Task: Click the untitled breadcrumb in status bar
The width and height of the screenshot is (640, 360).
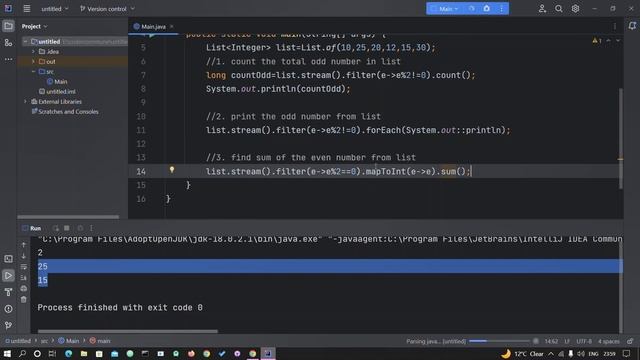Action: (x=18, y=341)
